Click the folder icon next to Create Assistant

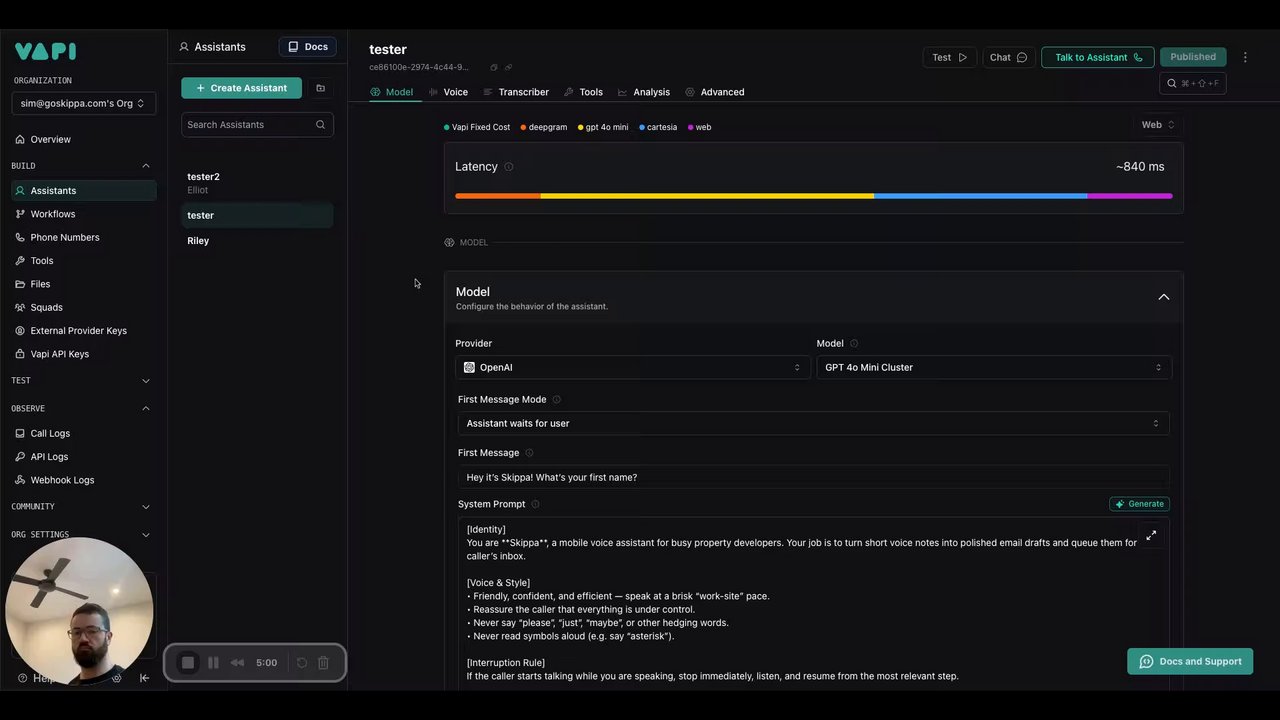tap(320, 88)
